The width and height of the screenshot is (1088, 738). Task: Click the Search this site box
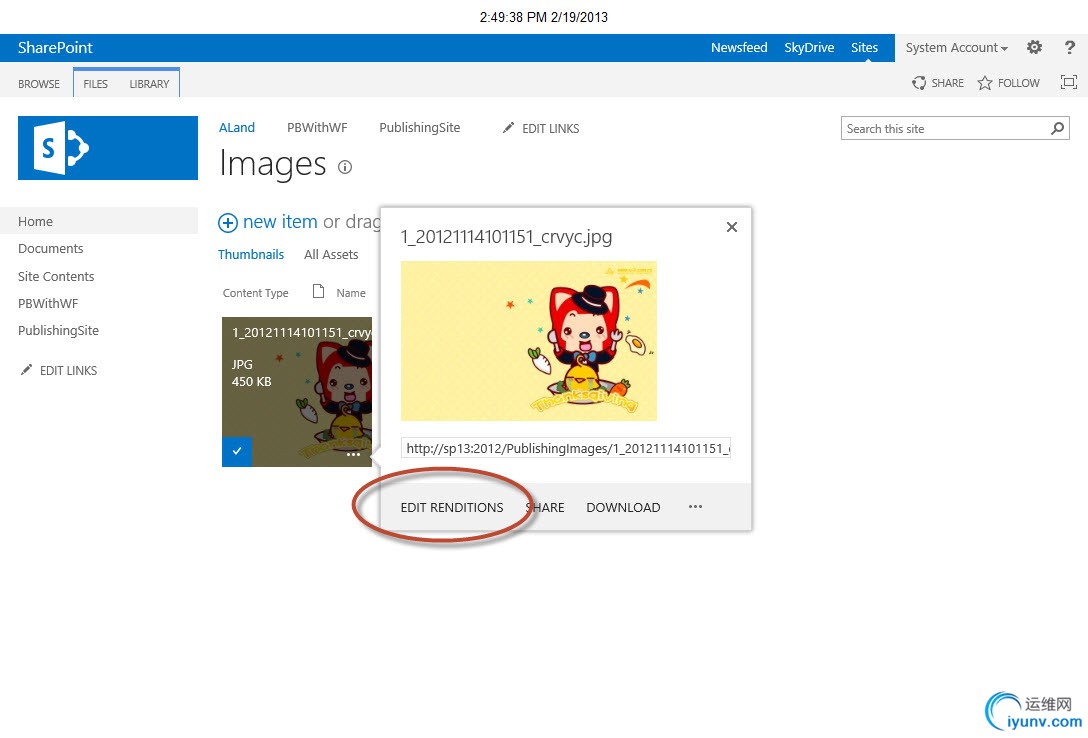coord(945,128)
